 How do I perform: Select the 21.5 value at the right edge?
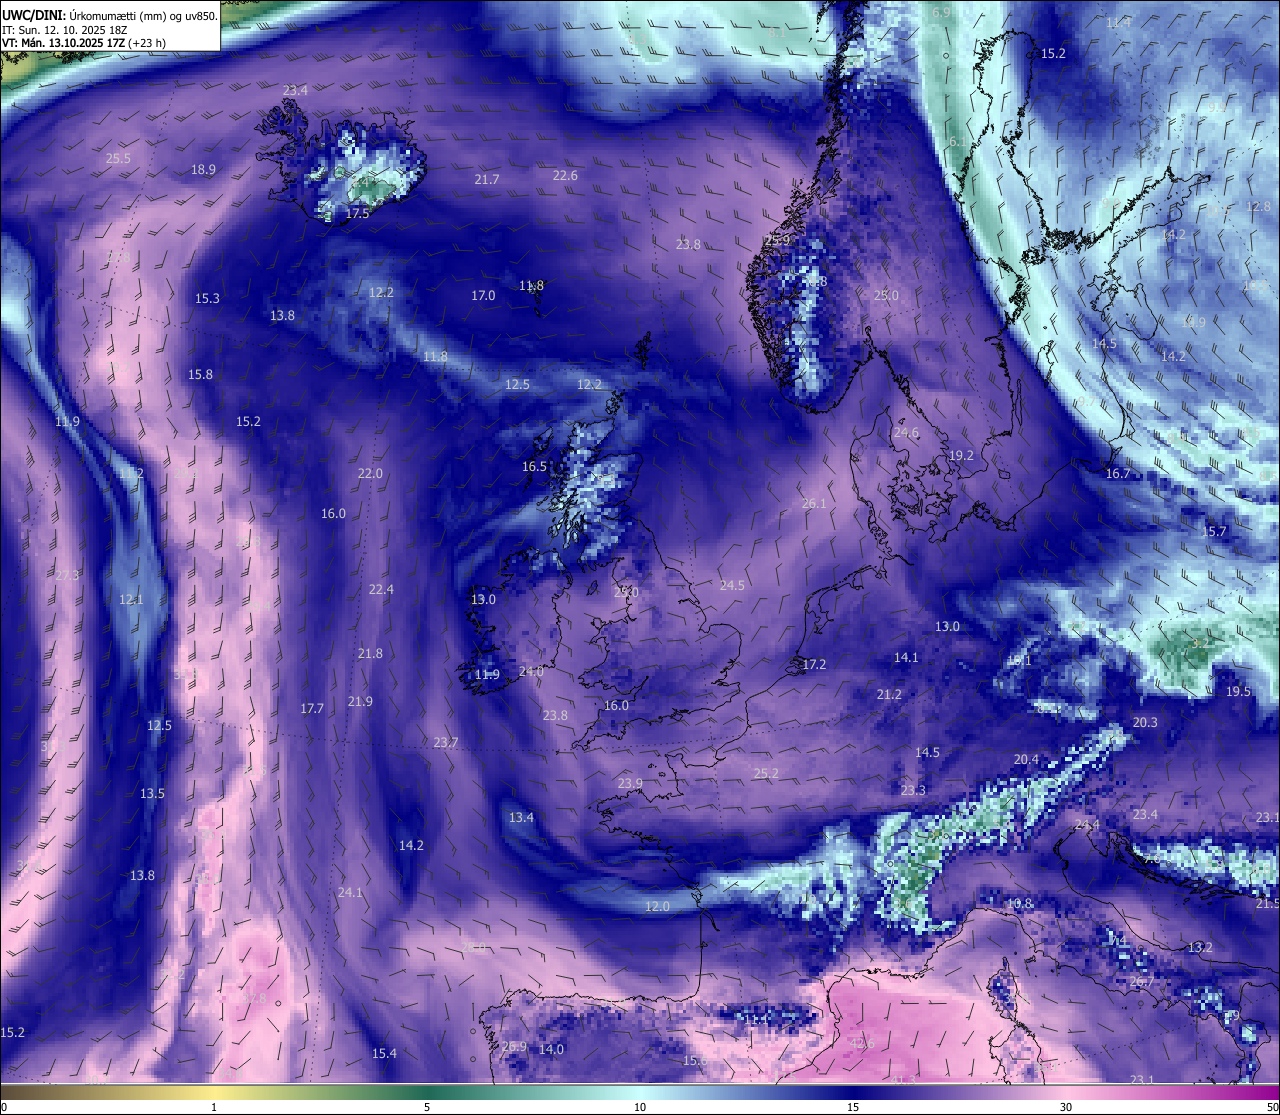1267,904
